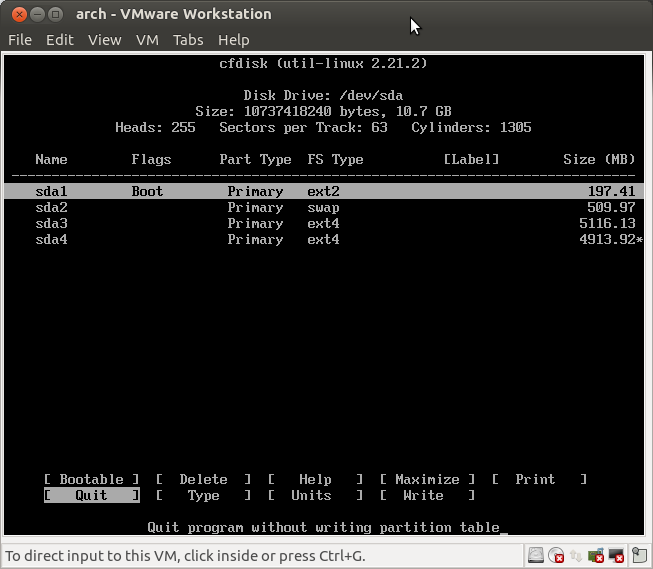Click the quit program hint message
Image resolution: width=653 pixels, height=569 pixels.
[x=323, y=527]
